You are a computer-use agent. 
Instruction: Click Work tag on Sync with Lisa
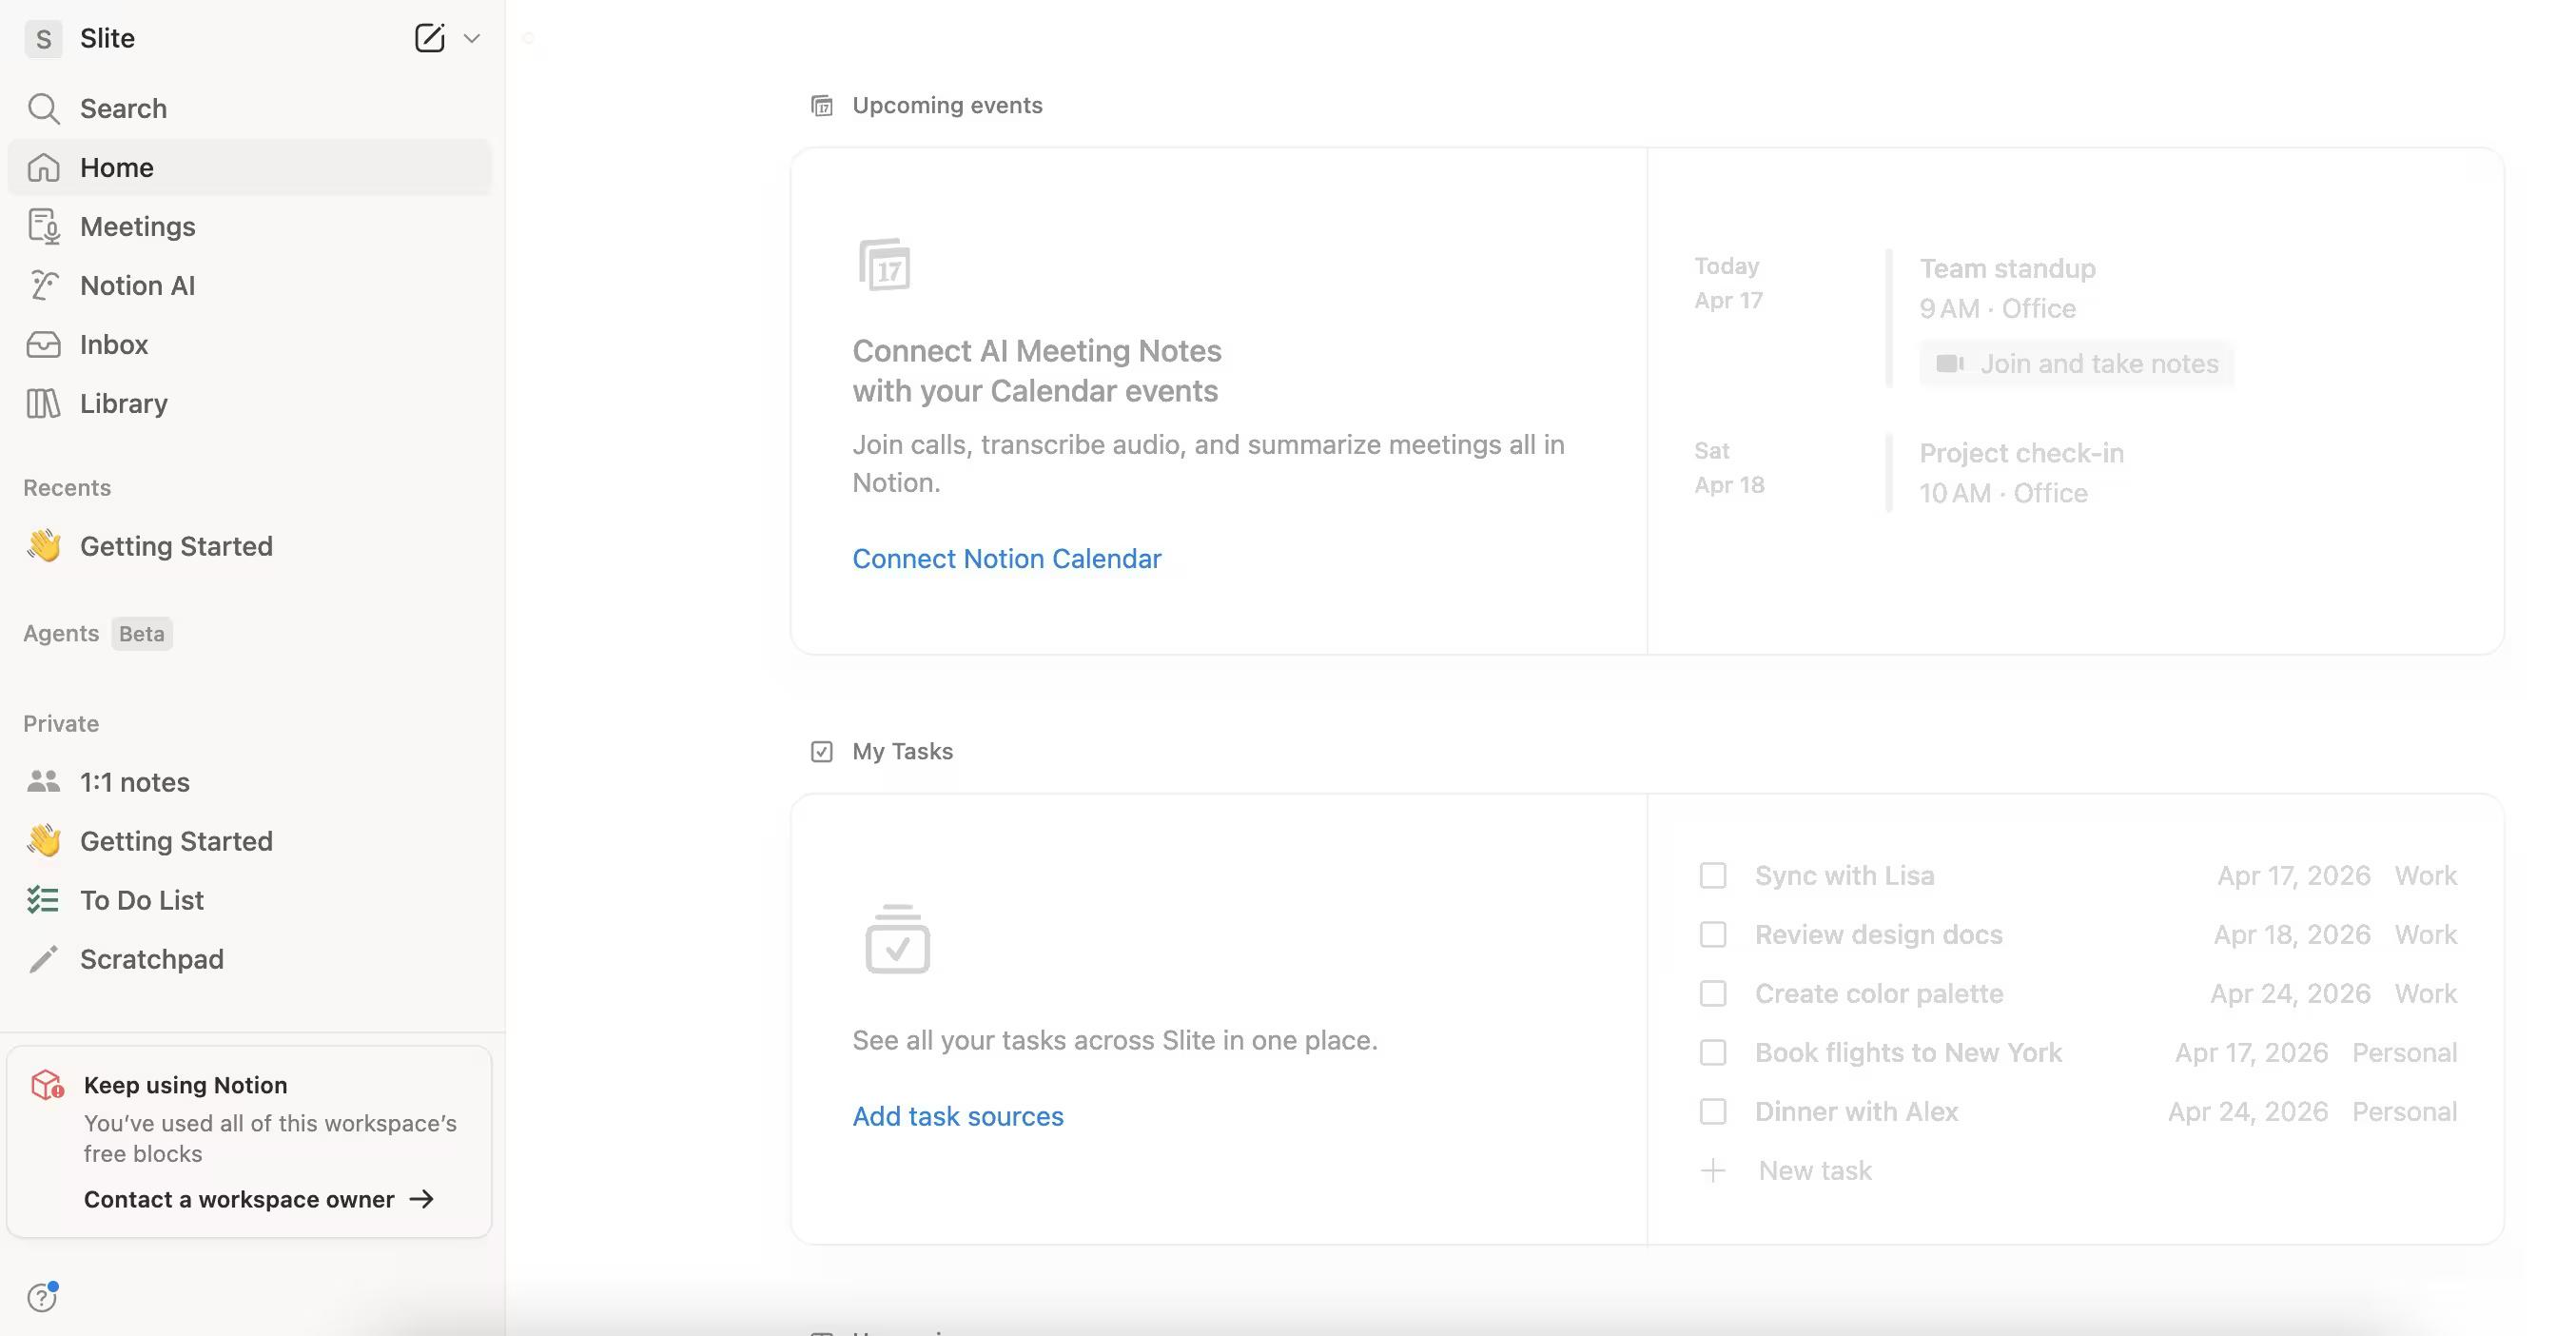click(x=2425, y=875)
